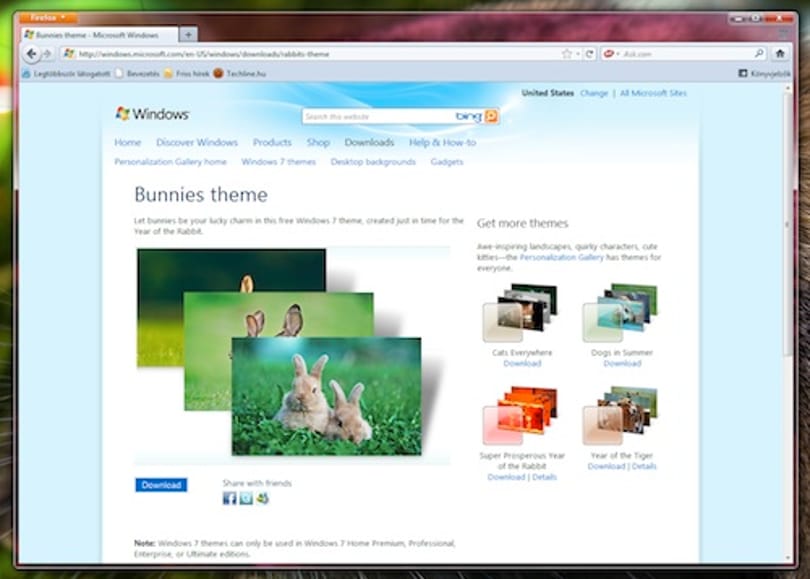Screen dimensions: 810x579
Task: Go back with the browser back arrow
Action: [32, 54]
